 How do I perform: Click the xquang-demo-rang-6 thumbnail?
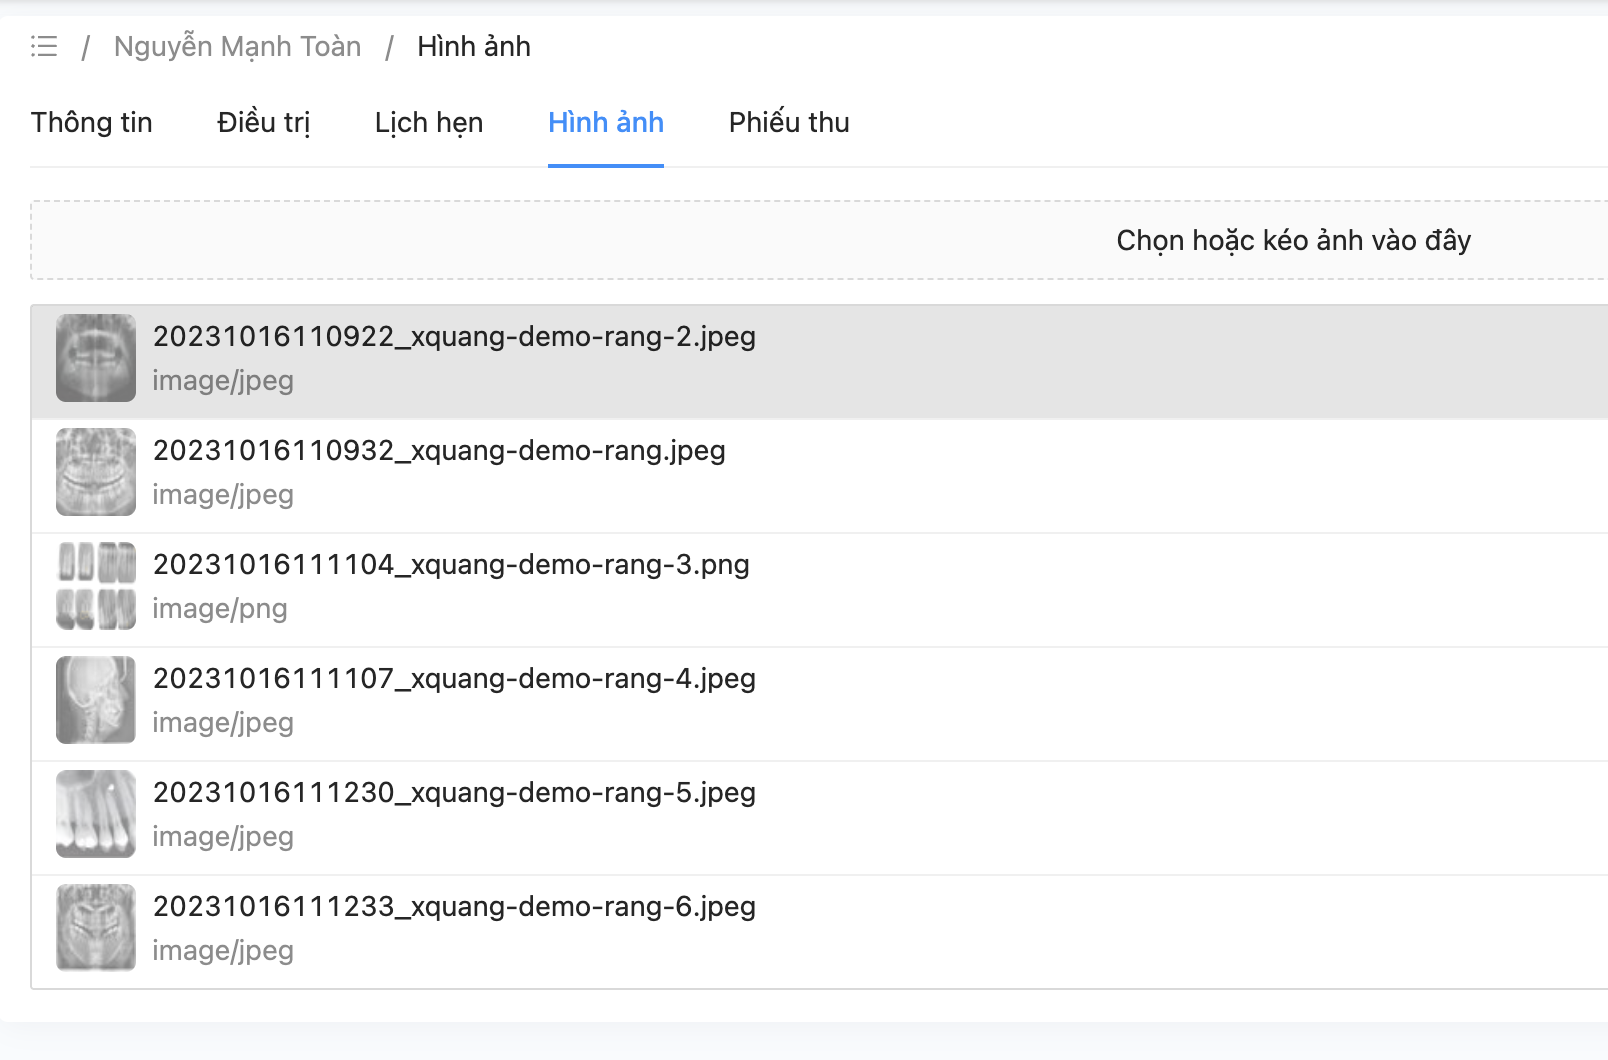click(96, 928)
